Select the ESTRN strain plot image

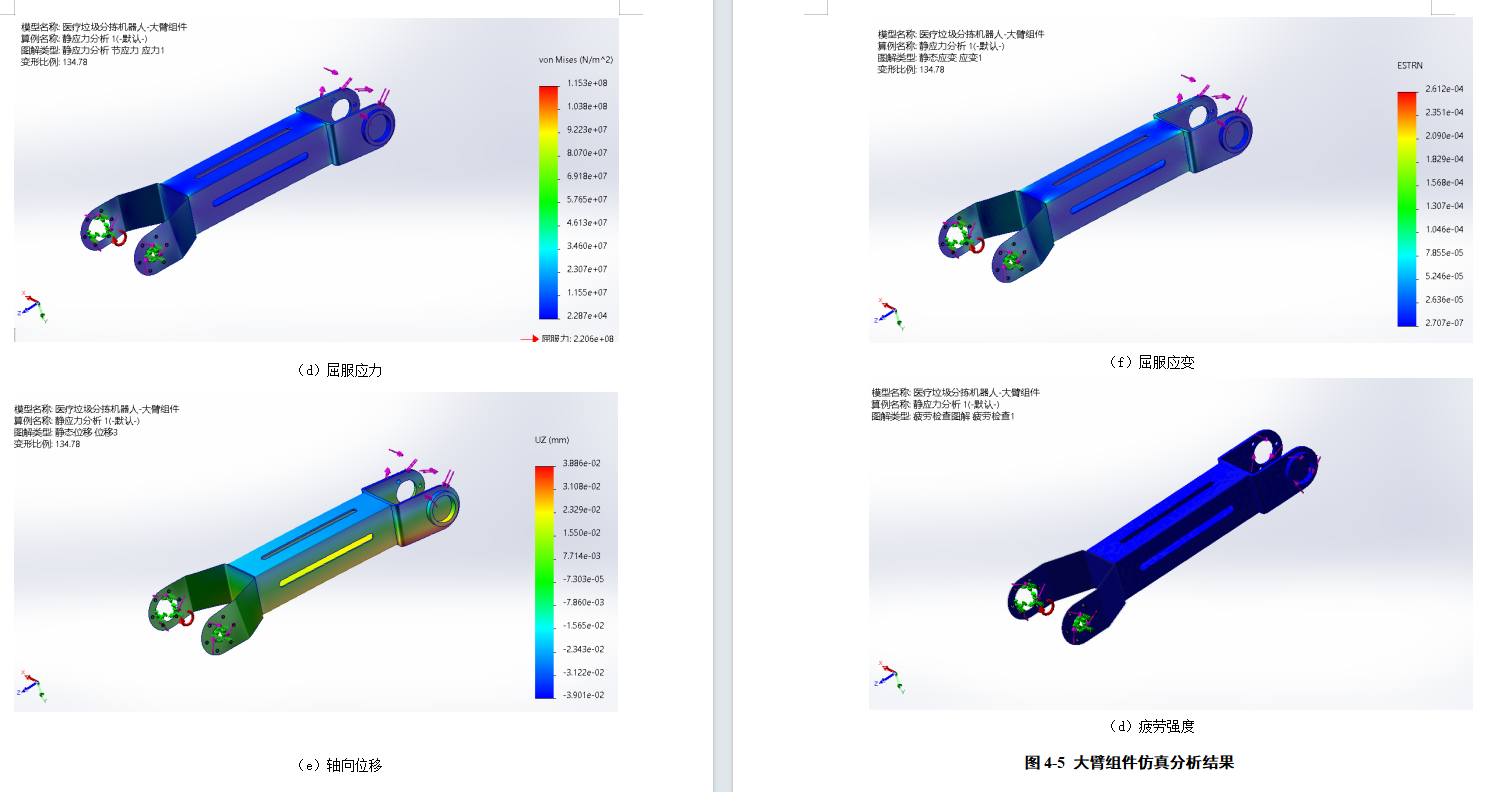click(1170, 180)
